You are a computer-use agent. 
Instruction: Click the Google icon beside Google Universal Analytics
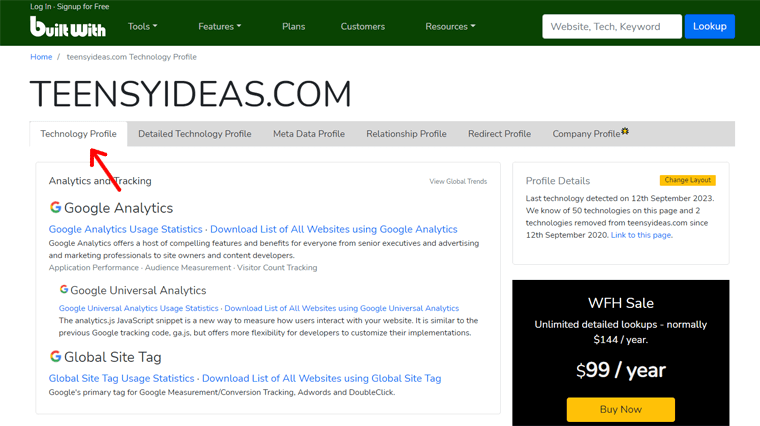click(x=63, y=289)
